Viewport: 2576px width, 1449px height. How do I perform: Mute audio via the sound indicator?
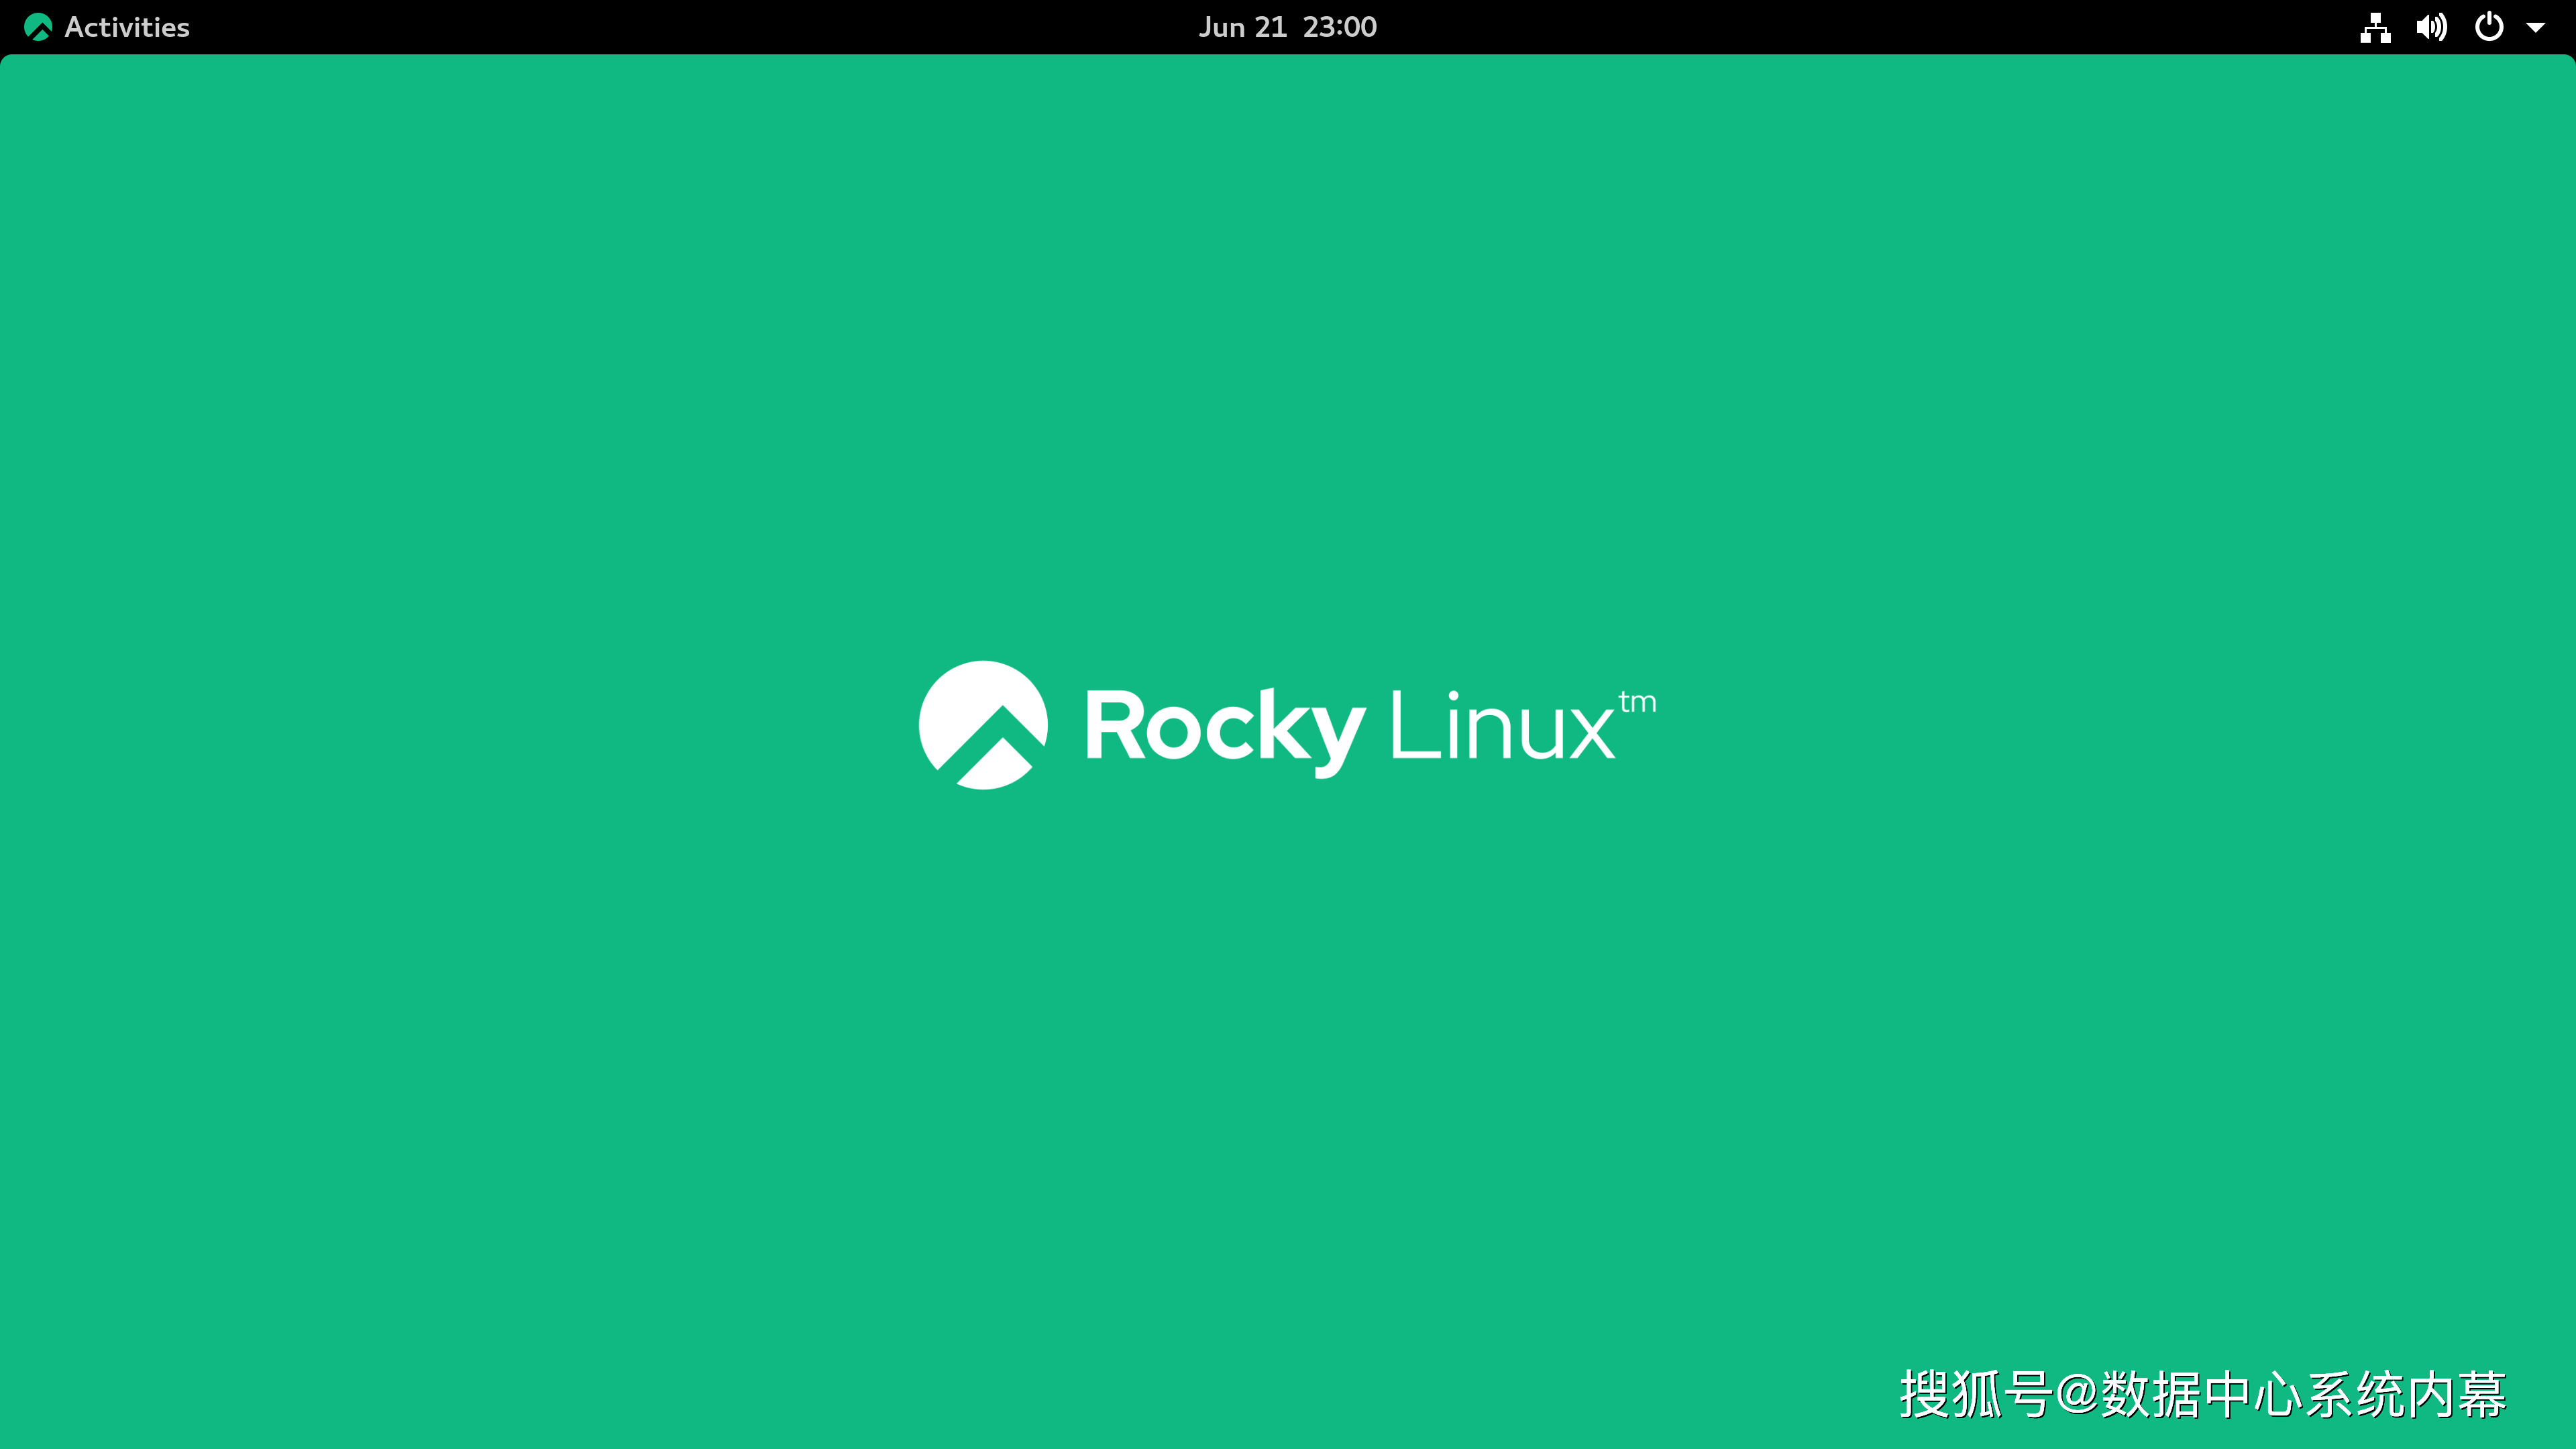[2432, 27]
